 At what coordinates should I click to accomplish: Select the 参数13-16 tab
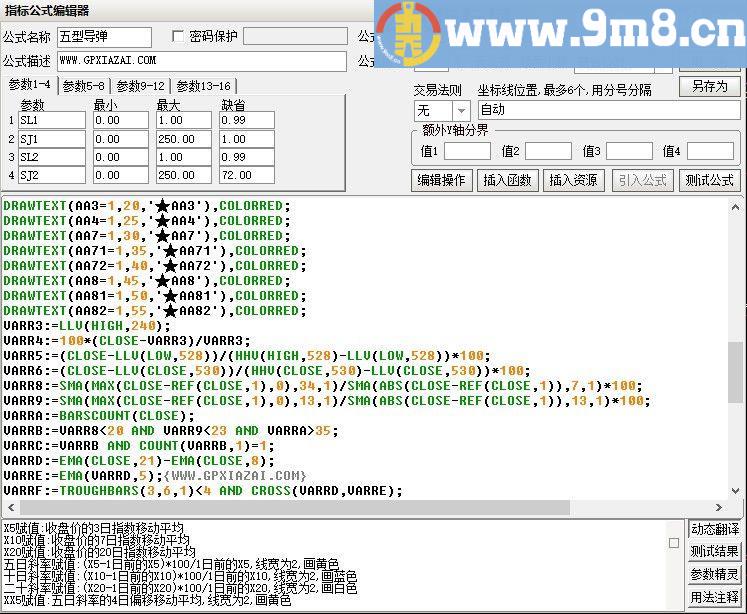click(203, 86)
